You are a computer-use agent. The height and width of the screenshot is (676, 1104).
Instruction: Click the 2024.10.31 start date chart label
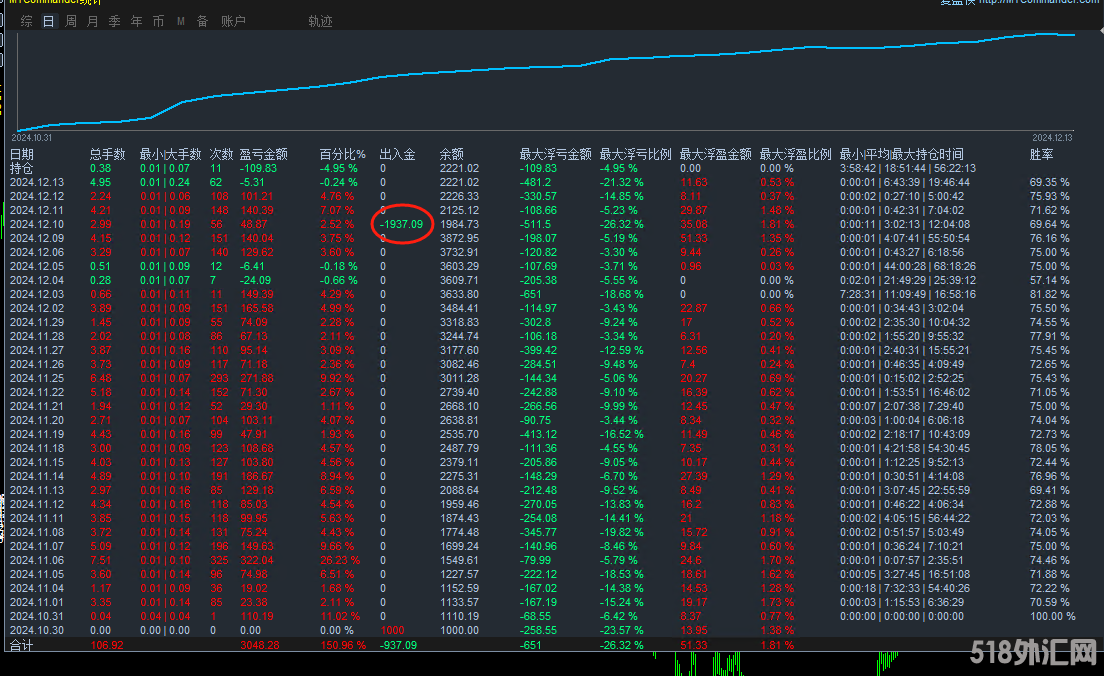click(31, 137)
